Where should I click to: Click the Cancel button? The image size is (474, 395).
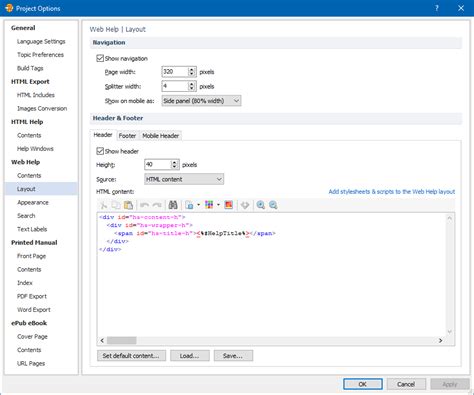(406, 384)
